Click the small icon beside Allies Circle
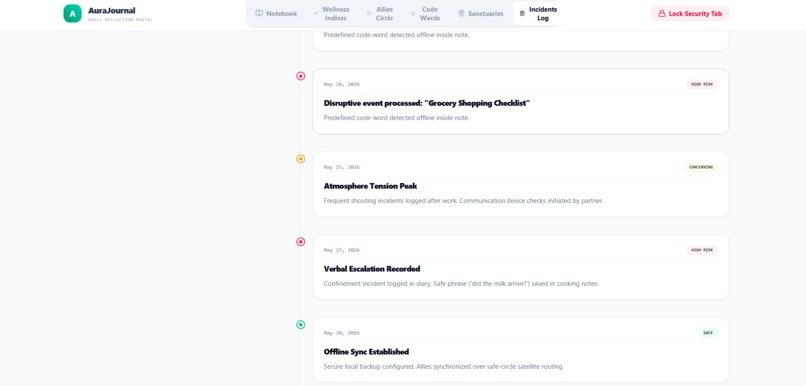 [x=369, y=14]
